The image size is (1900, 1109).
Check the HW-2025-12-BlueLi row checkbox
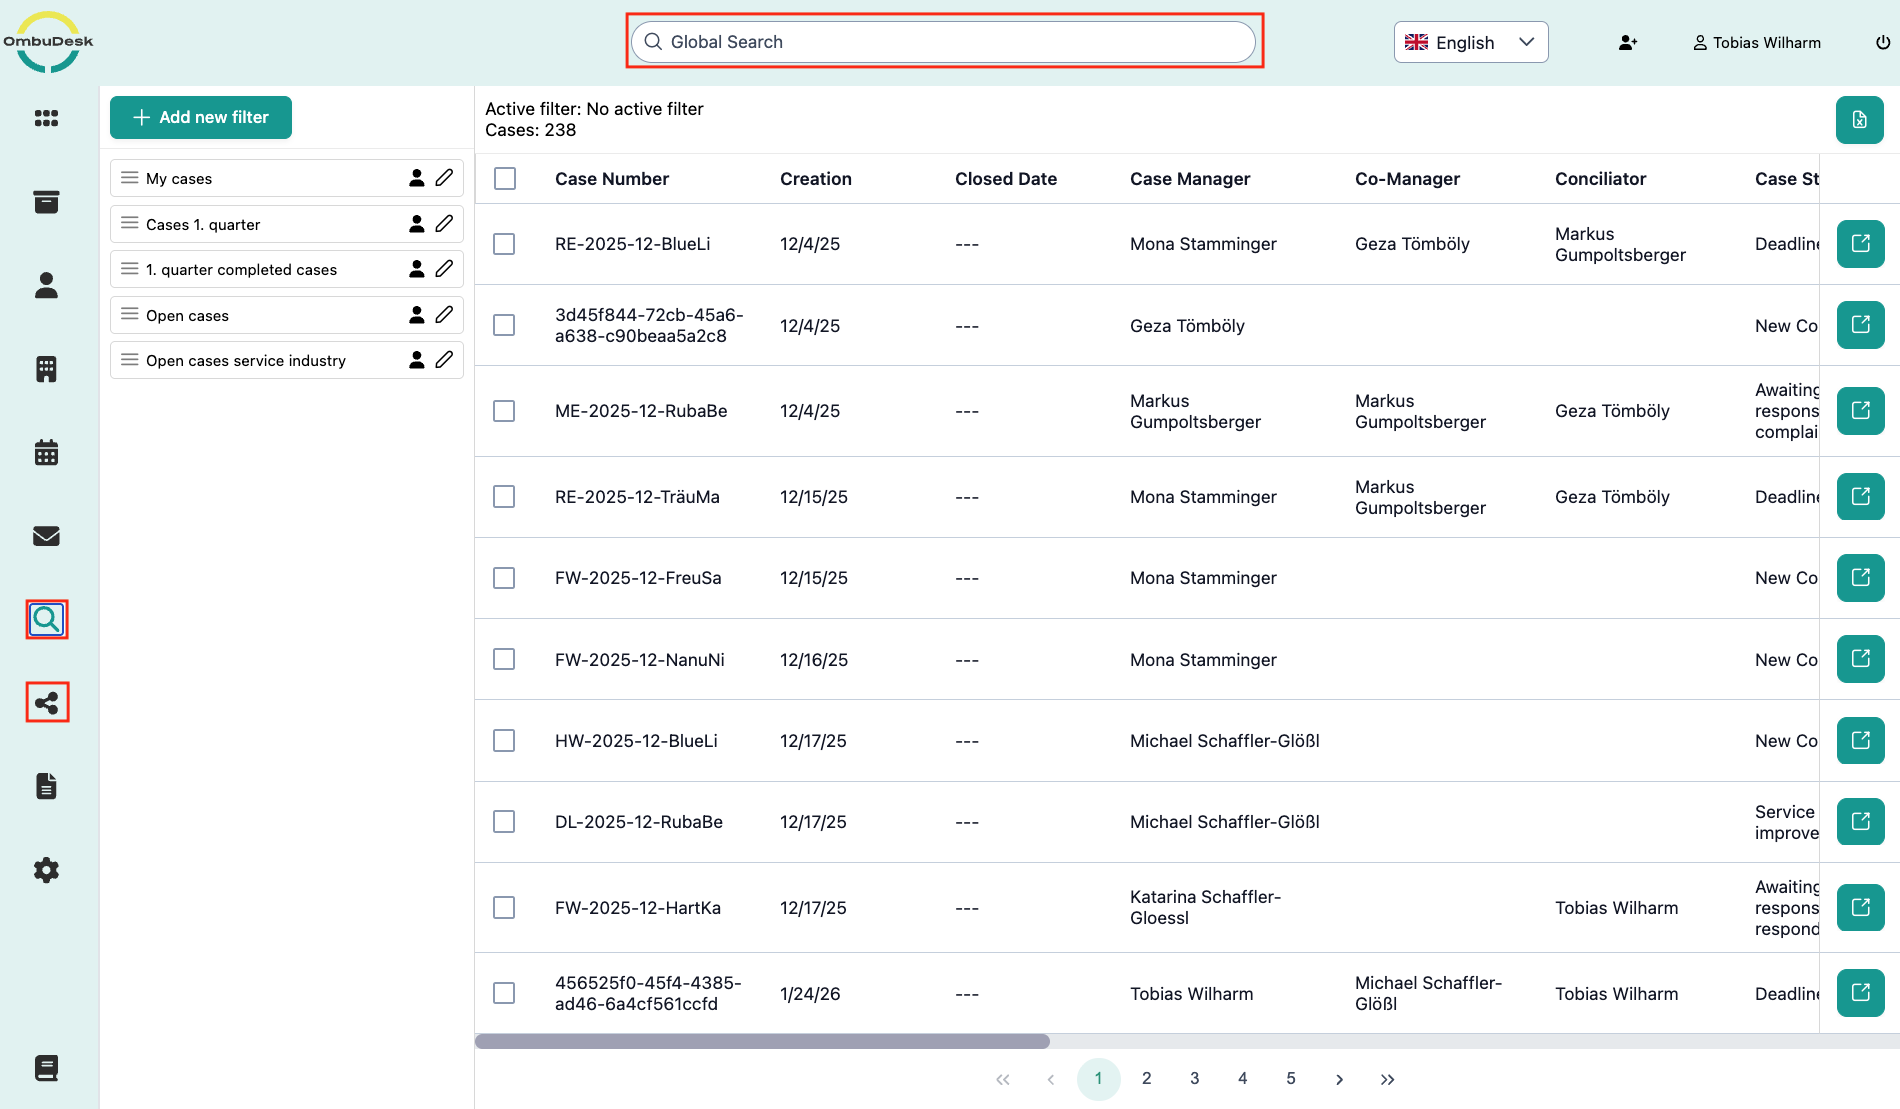(504, 741)
